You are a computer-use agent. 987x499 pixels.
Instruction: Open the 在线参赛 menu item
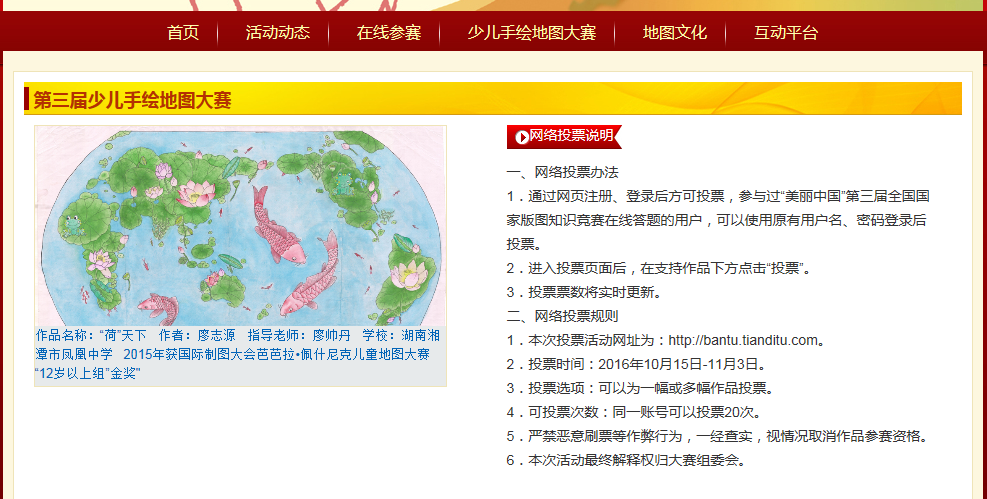[x=388, y=32]
